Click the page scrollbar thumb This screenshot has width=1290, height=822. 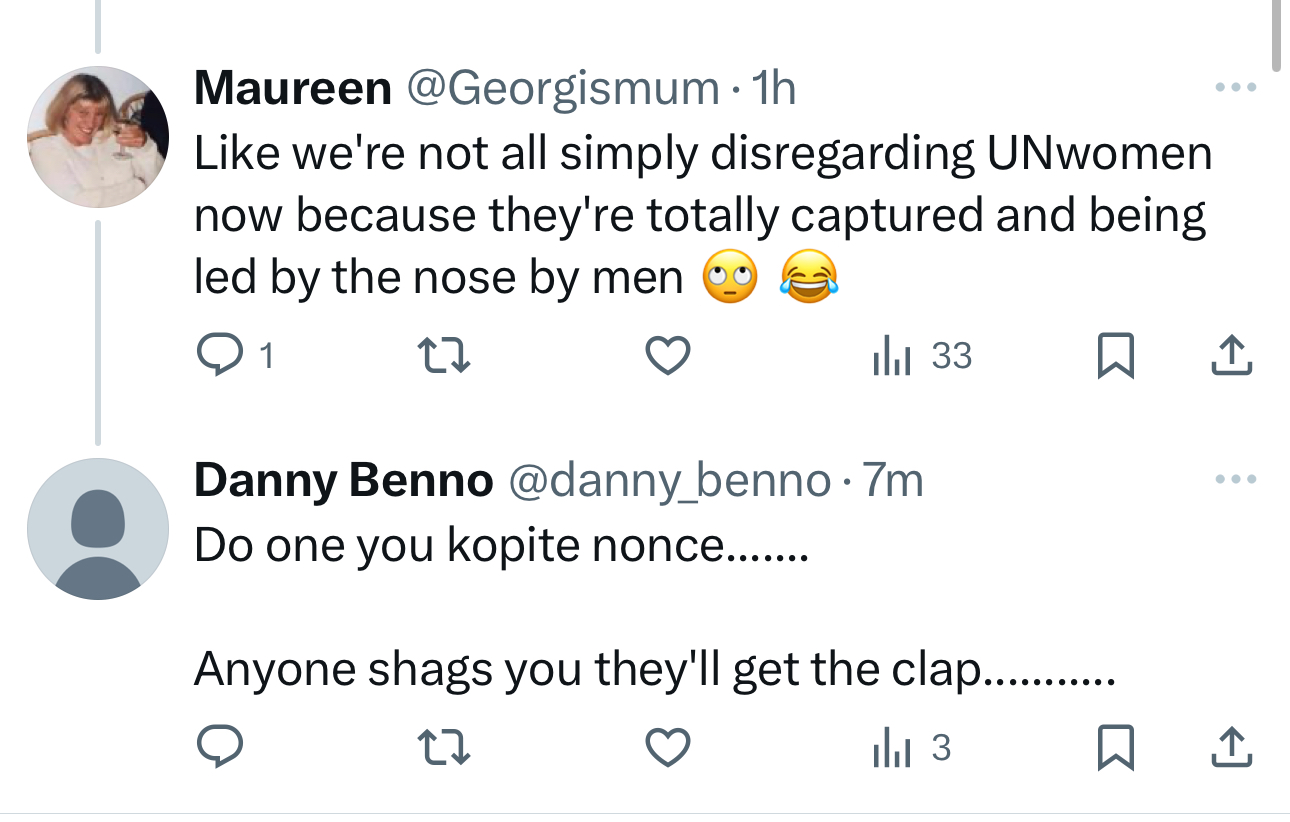click(1276, 35)
